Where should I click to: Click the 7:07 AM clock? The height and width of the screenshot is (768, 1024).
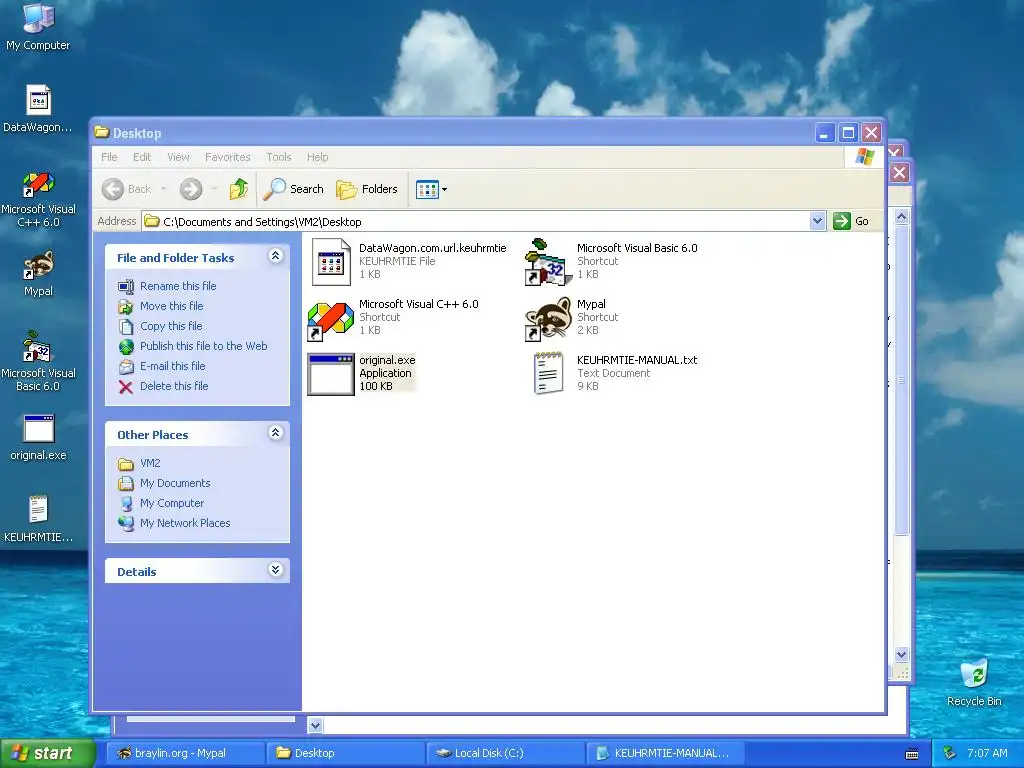pyautogui.click(x=987, y=753)
